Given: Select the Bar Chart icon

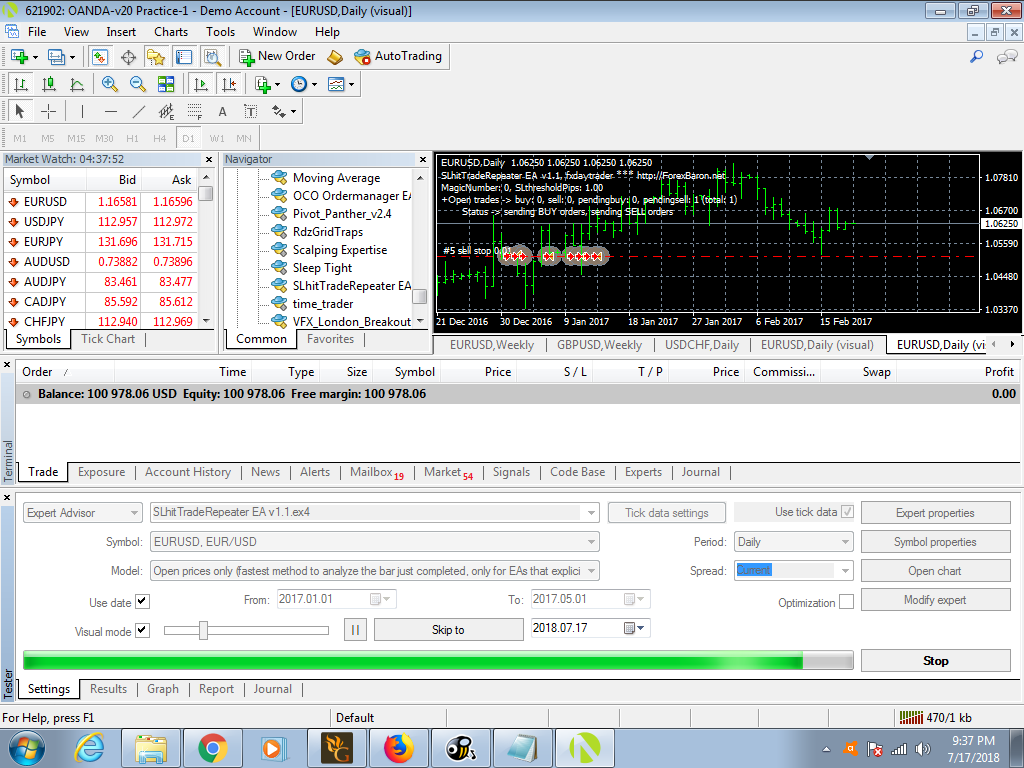Looking at the screenshot, I should (x=20, y=84).
